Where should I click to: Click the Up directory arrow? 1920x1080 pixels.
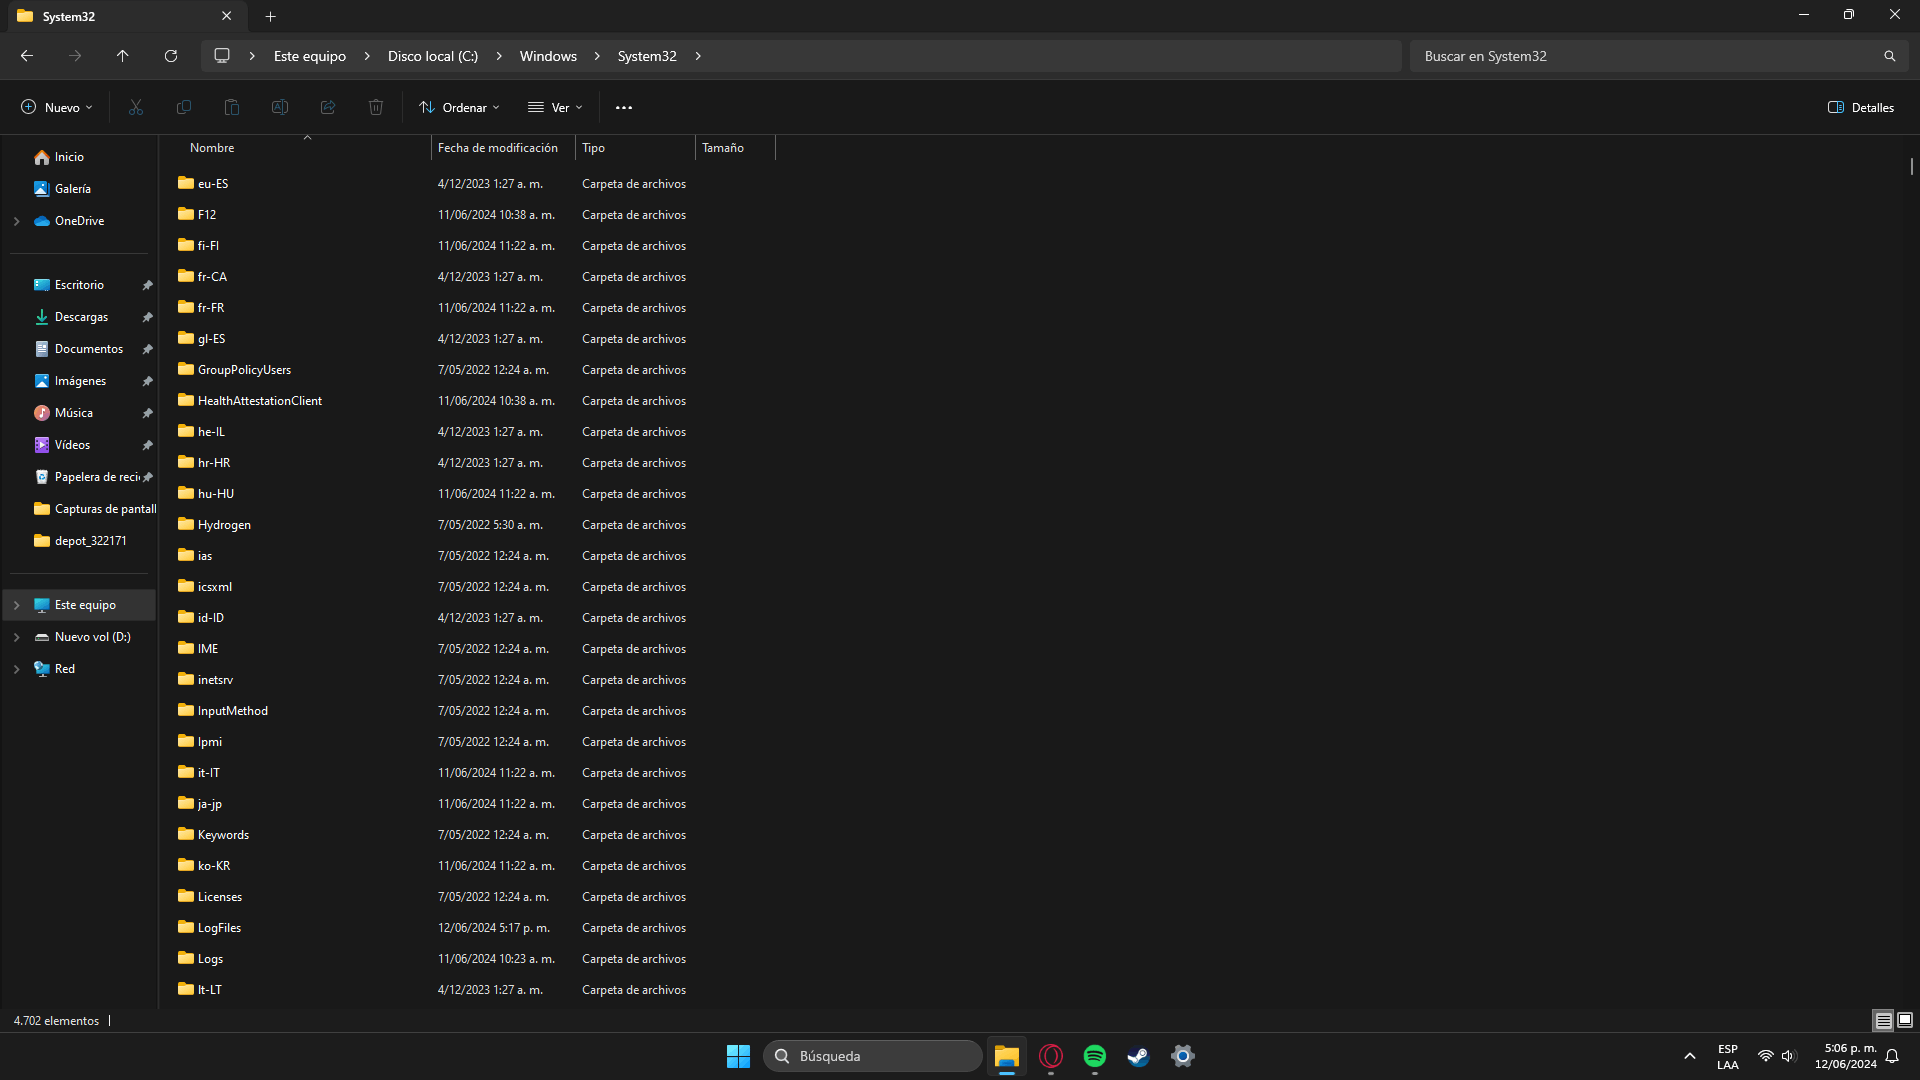(123, 56)
